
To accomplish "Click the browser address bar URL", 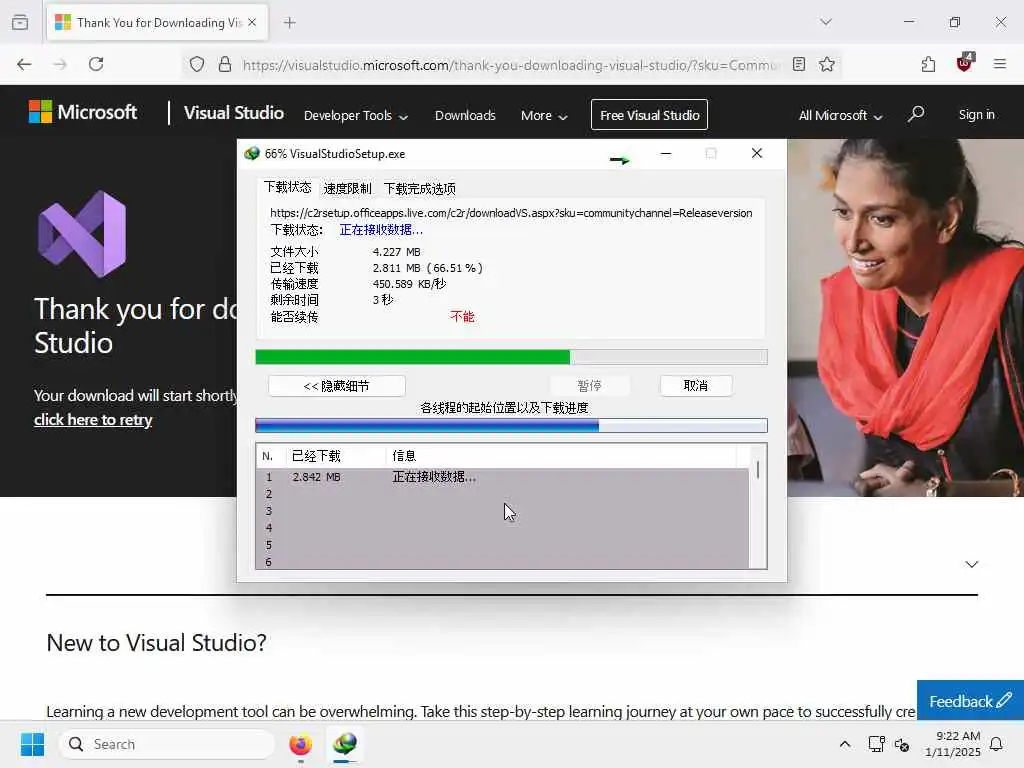I will pyautogui.click(x=511, y=65).
